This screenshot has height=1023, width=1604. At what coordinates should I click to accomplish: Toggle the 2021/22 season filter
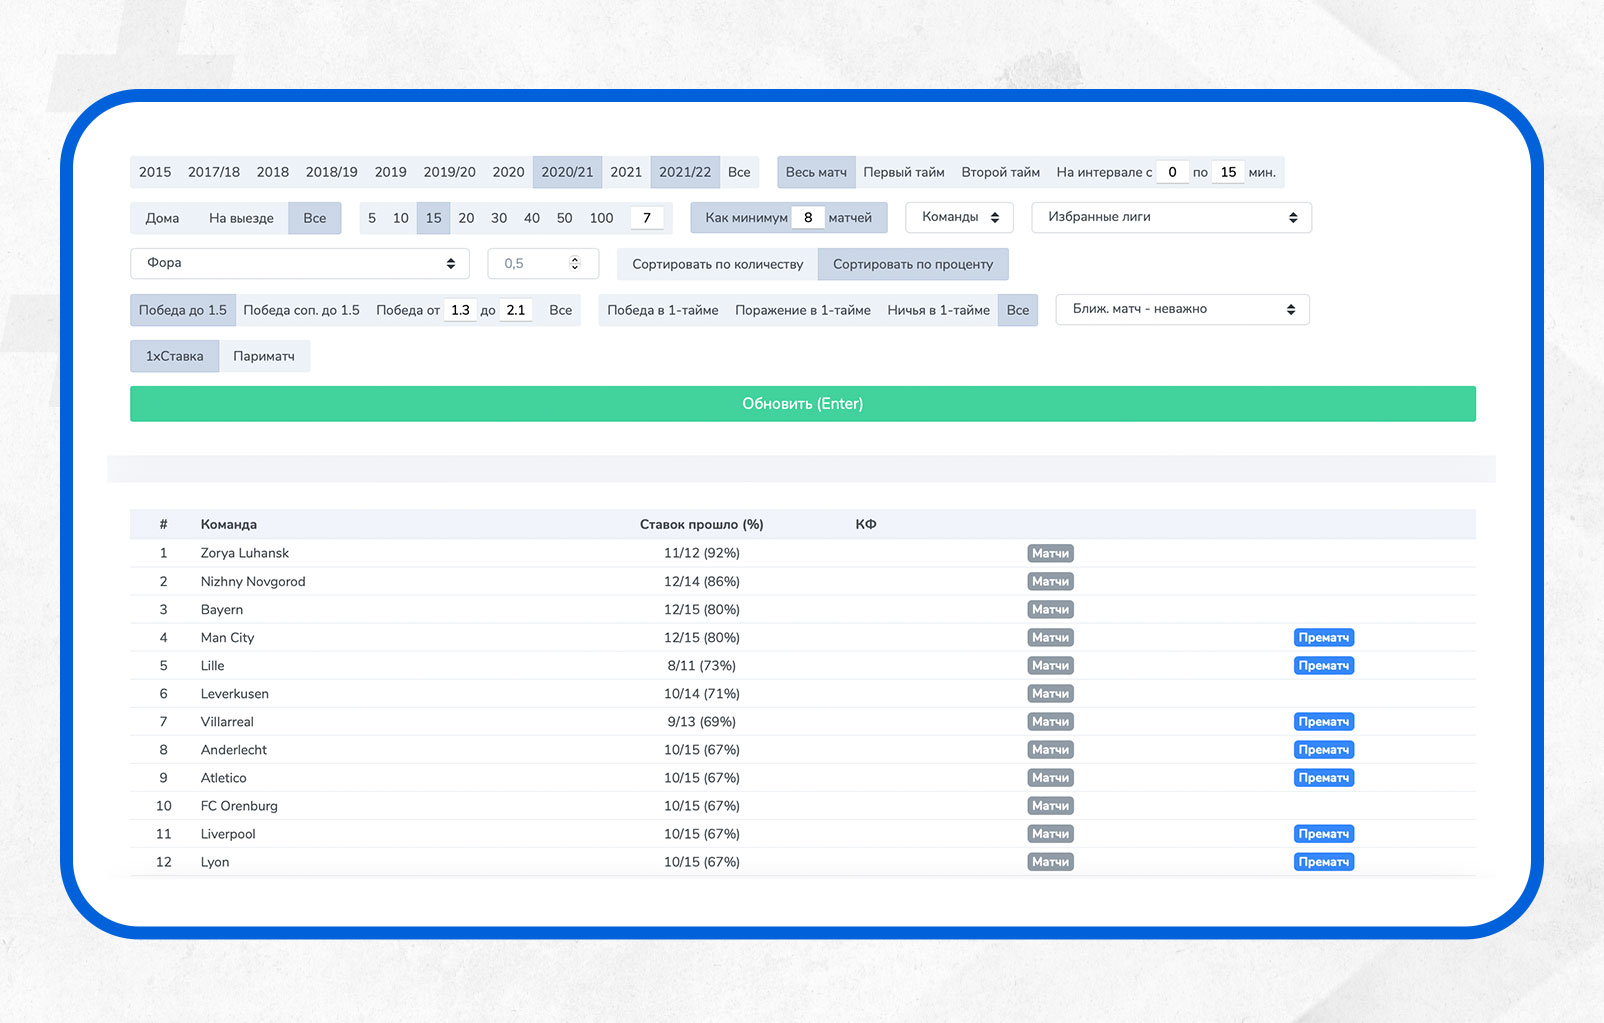tap(685, 172)
